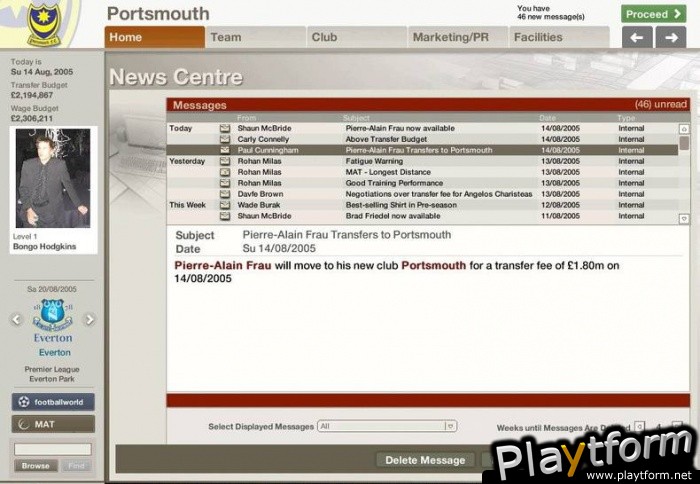
Task: Click the Everton team name link
Action: (54, 353)
